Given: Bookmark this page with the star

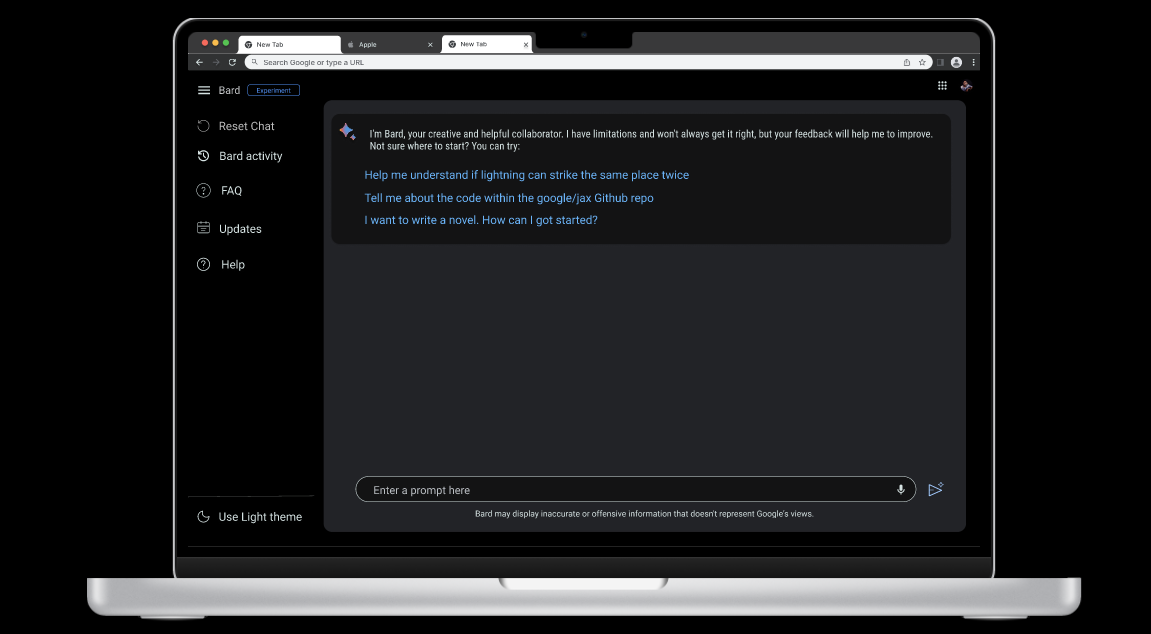Looking at the screenshot, I should tap(923, 62).
